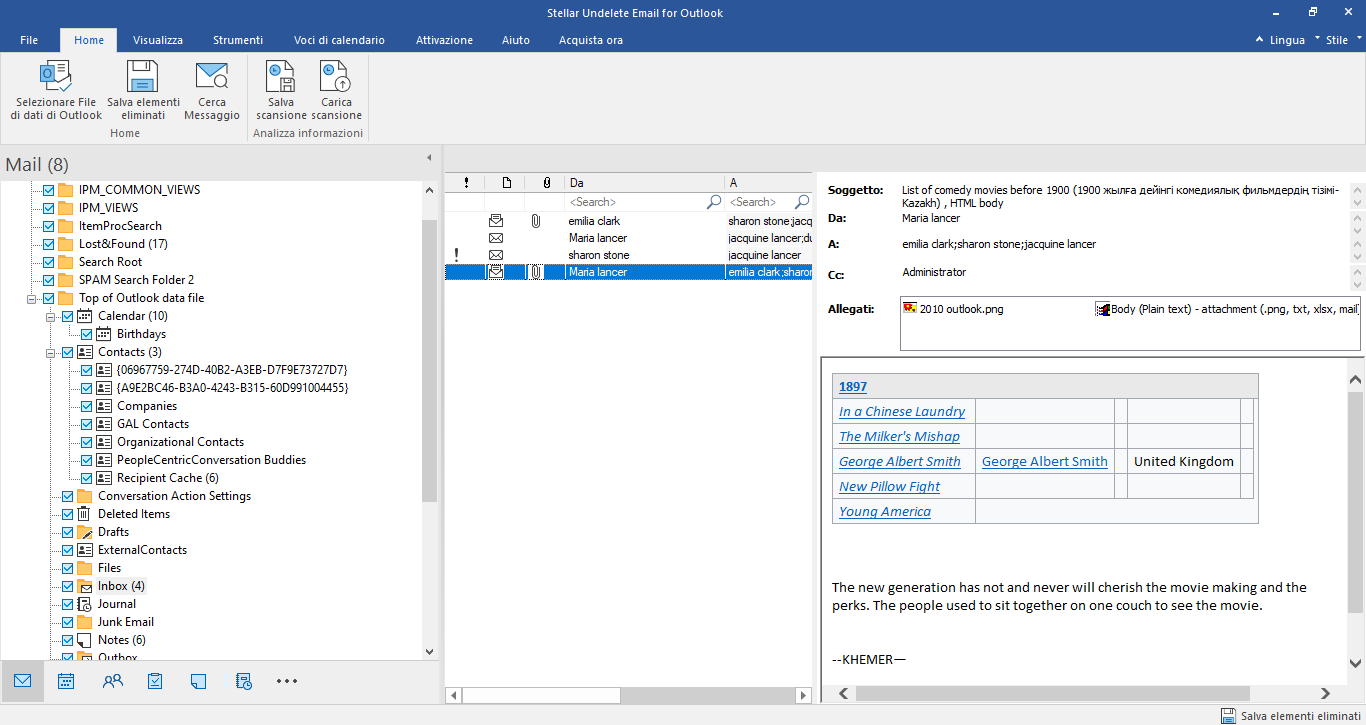This screenshot has width=1366, height=725.
Task: Show more navigation options (three dots)
Action: (287, 681)
